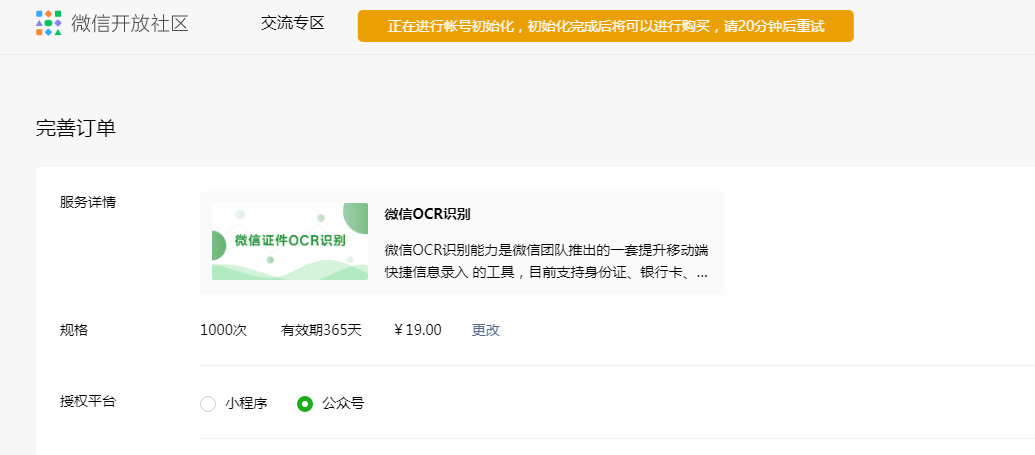Open the 微信开放社区 home title

tap(130, 24)
